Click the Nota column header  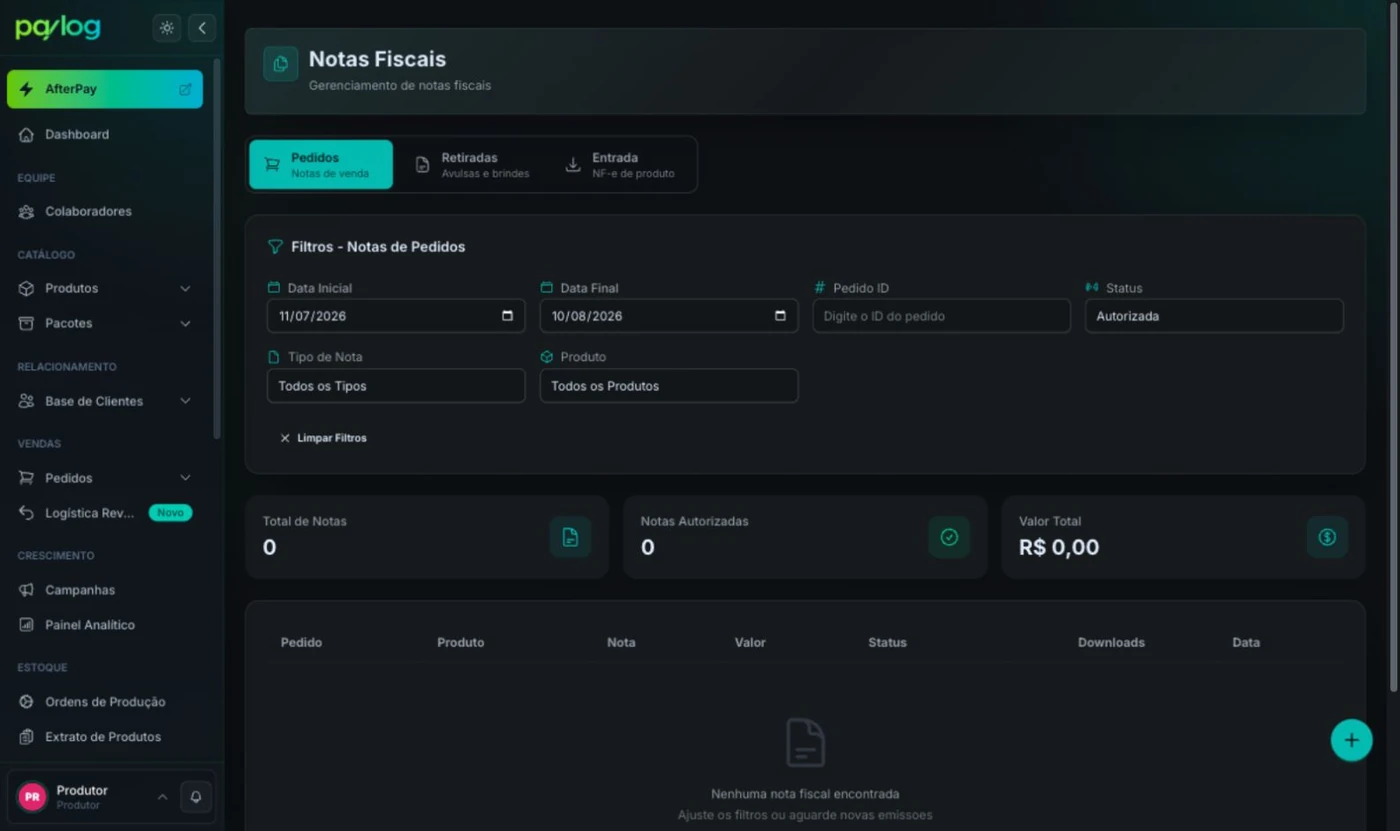621,642
